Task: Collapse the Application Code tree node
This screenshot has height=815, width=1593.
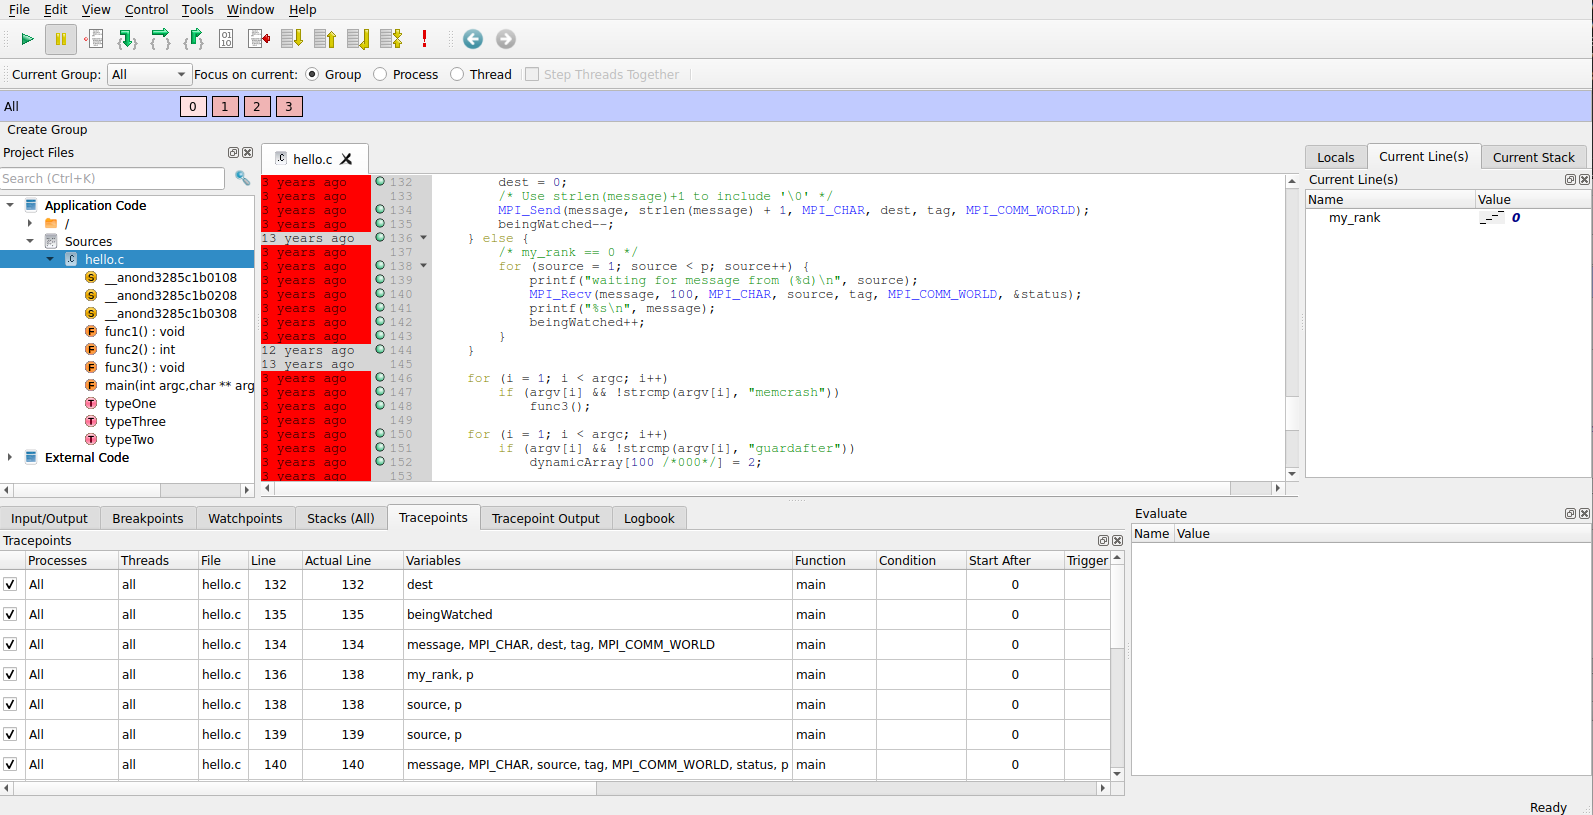Action: [x=10, y=205]
